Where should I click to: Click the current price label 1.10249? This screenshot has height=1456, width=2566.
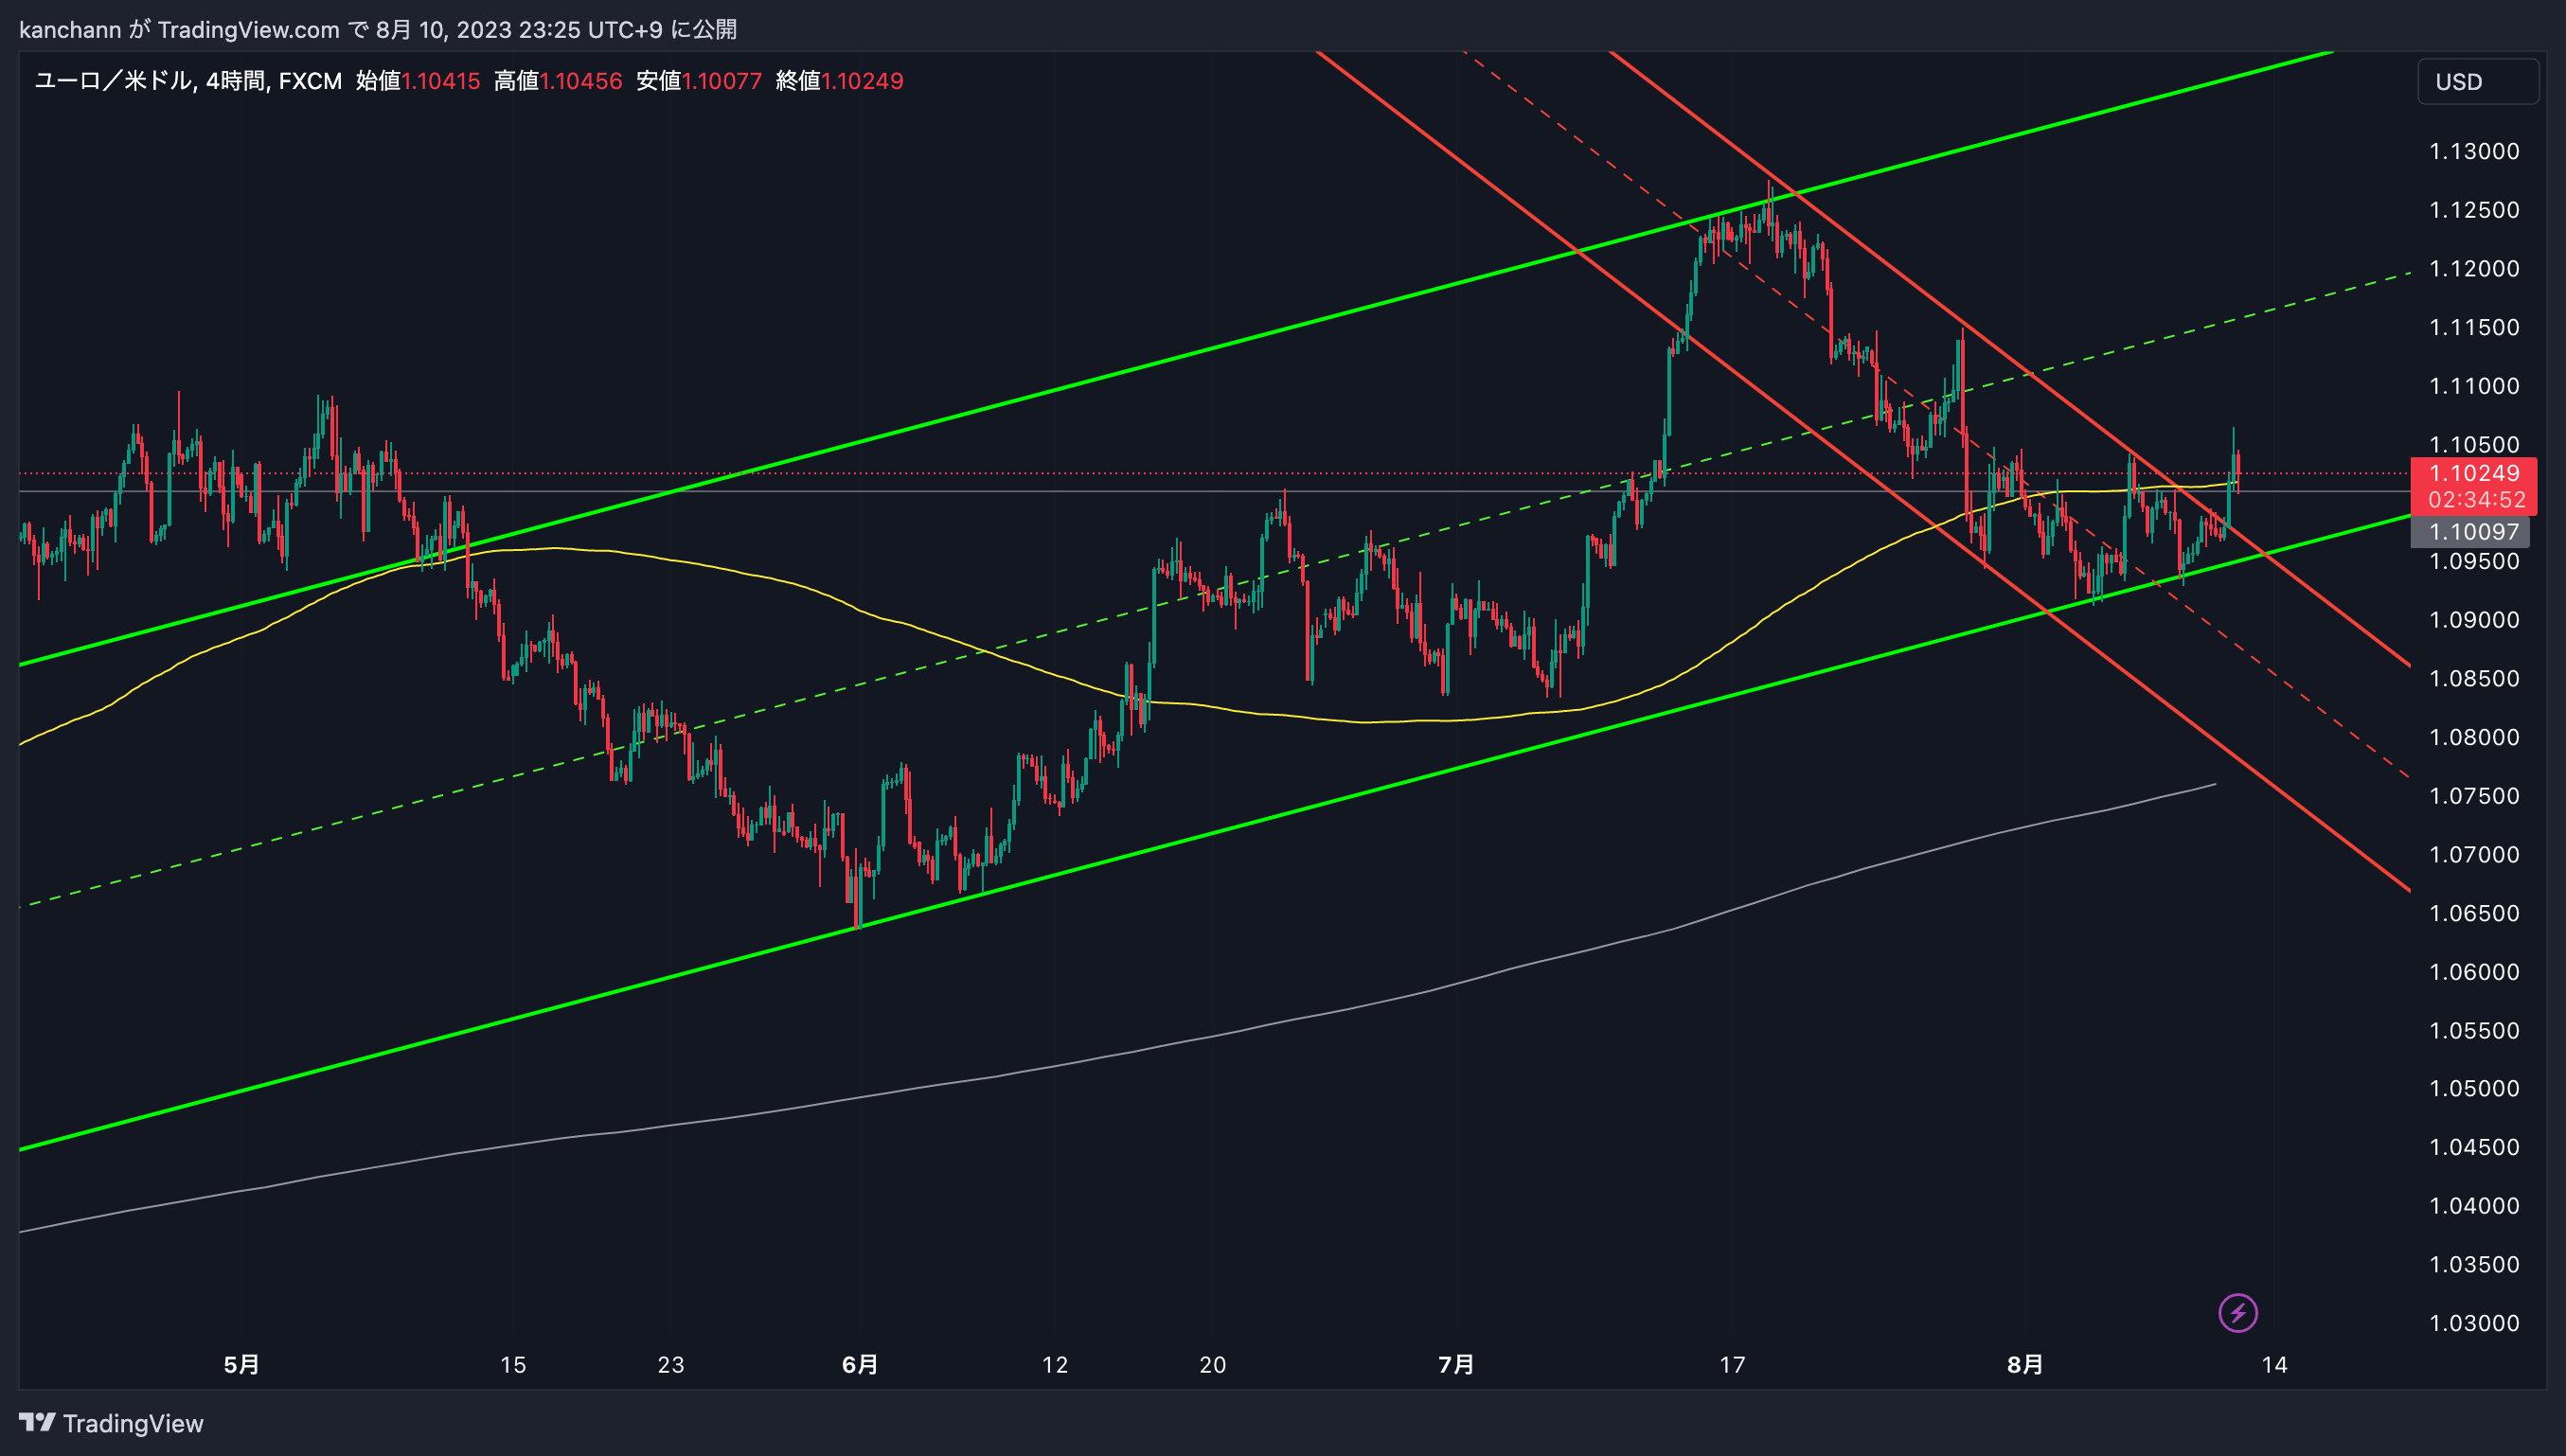point(2473,473)
